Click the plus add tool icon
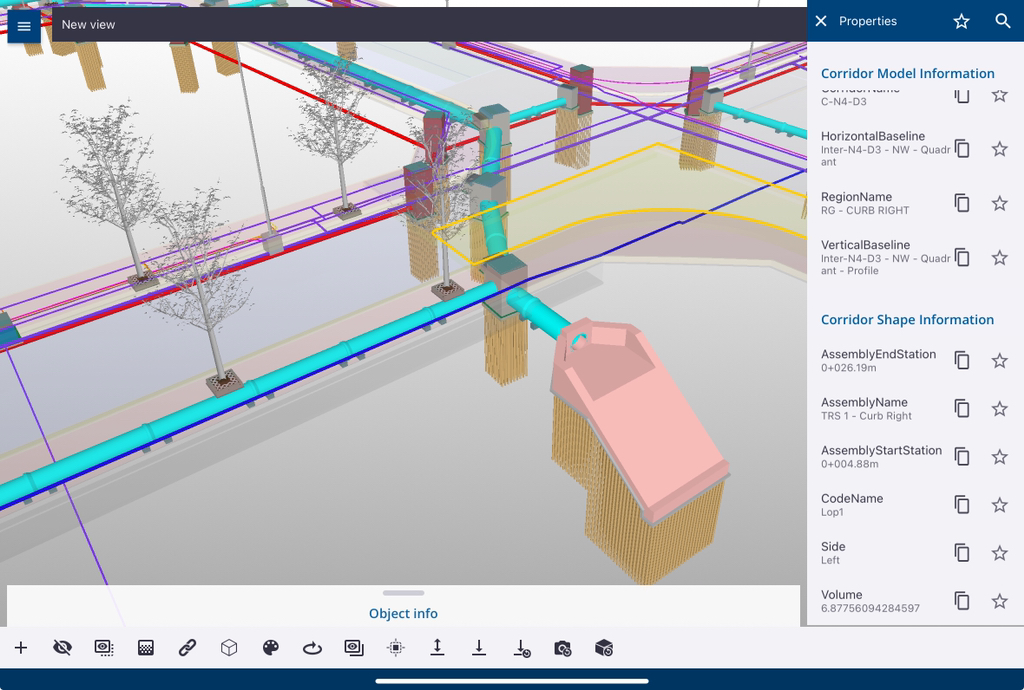 coord(21,648)
